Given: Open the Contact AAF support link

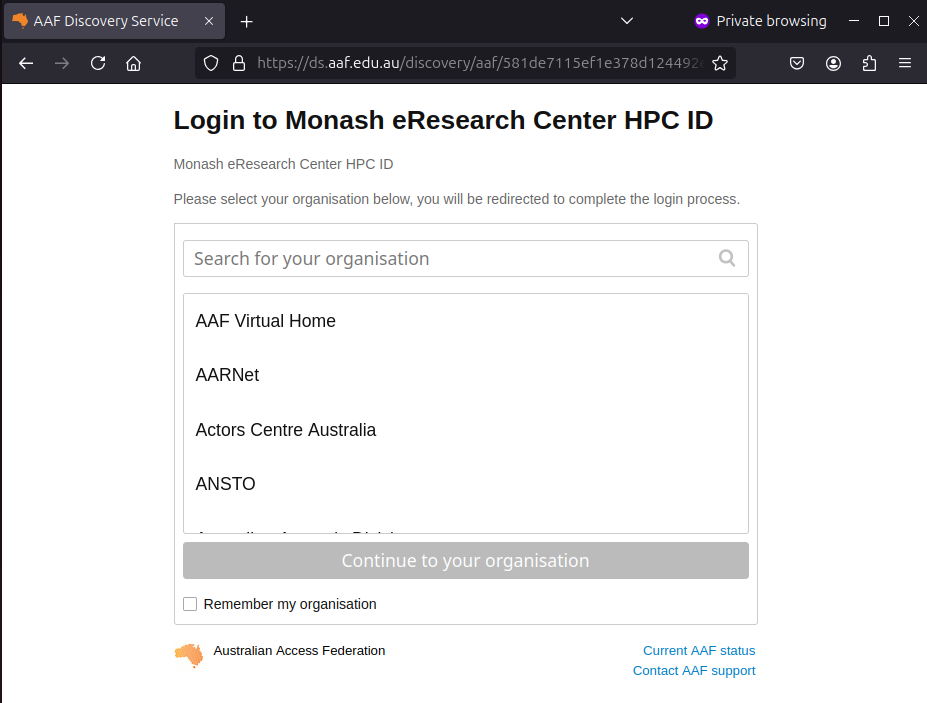Looking at the screenshot, I should click(x=694, y=670).
